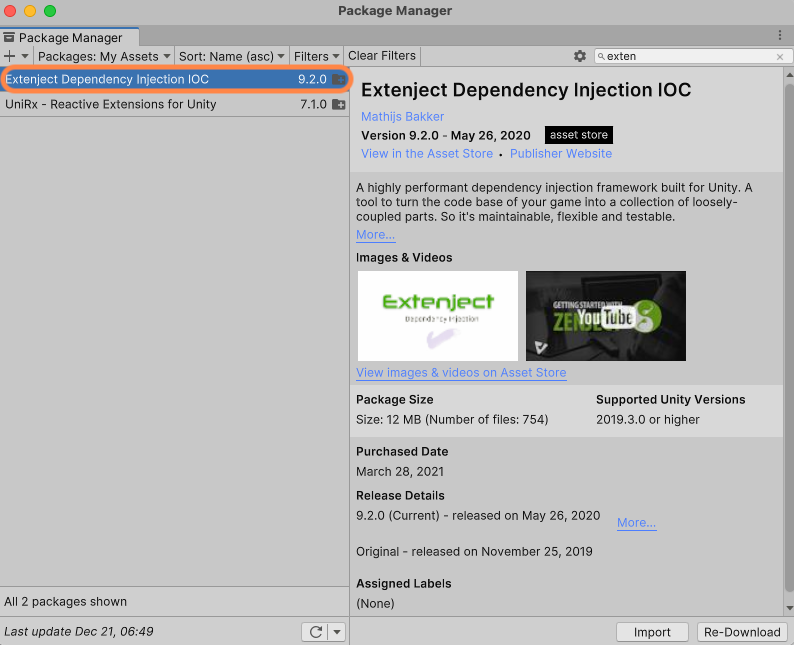Click the Extenject Dependency Injection IOC heading
This screenshot has width=794, height=645.
click(x=526, y=90)
